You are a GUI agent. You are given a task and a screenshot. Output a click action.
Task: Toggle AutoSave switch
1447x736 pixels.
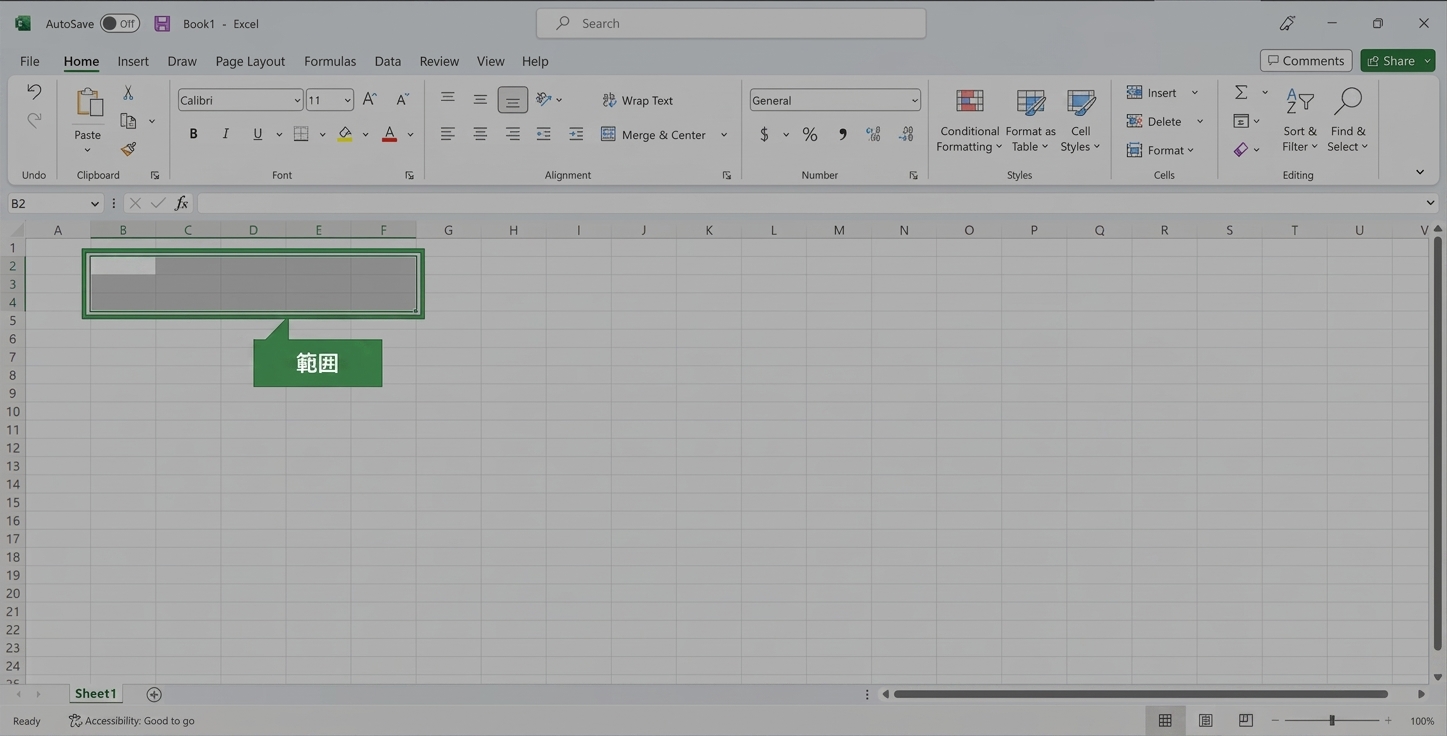tap(120, 23)
